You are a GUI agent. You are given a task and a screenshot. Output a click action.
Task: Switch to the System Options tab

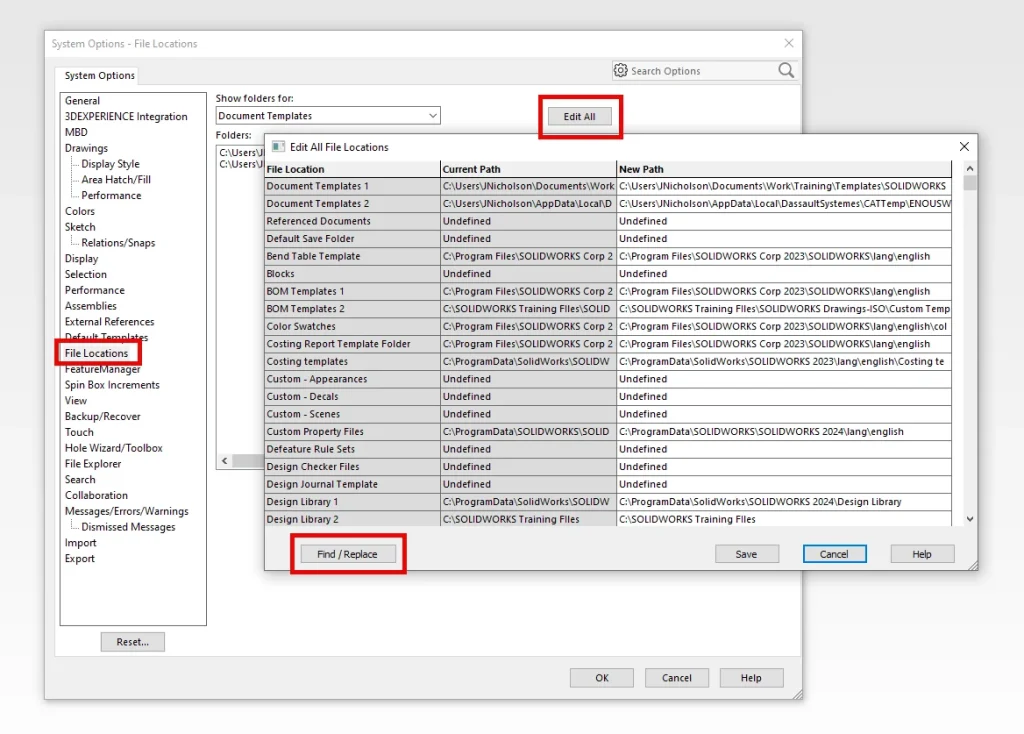point(97,75)
